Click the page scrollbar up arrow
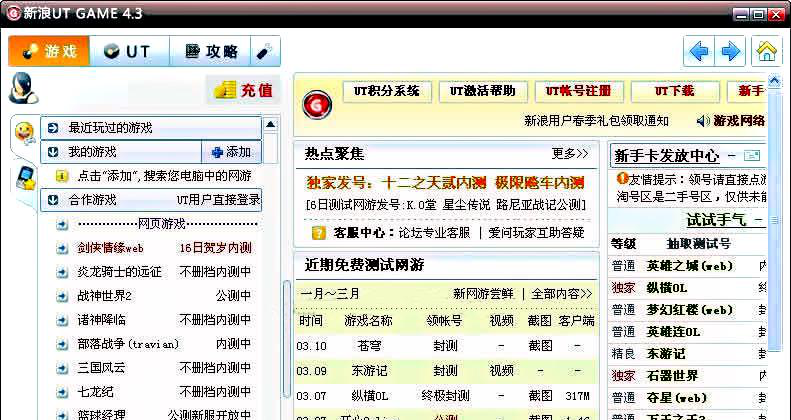 click(774, 81)
